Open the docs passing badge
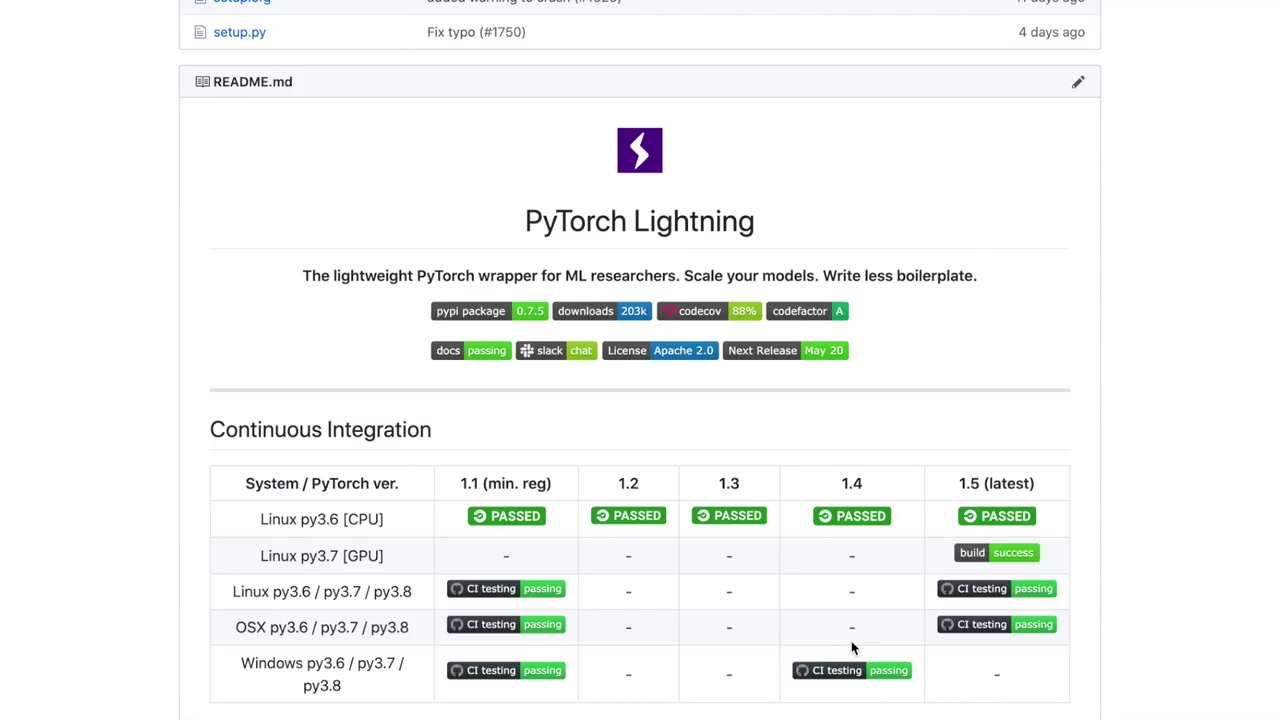The height and width of the screenshot is (720, 1280). (x=471, y=350)
